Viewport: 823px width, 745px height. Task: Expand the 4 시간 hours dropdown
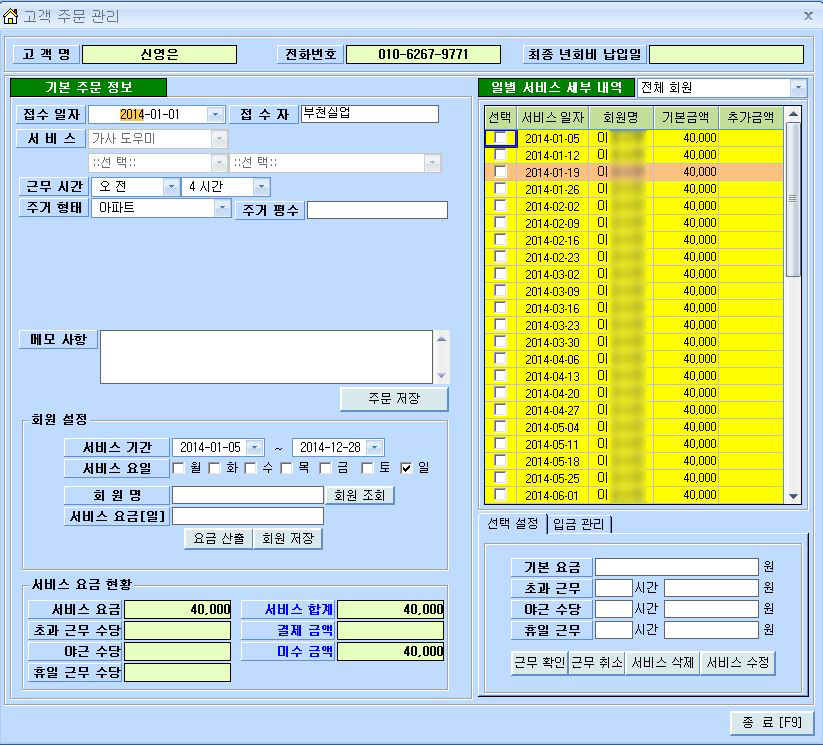click(x=261, y=187)
